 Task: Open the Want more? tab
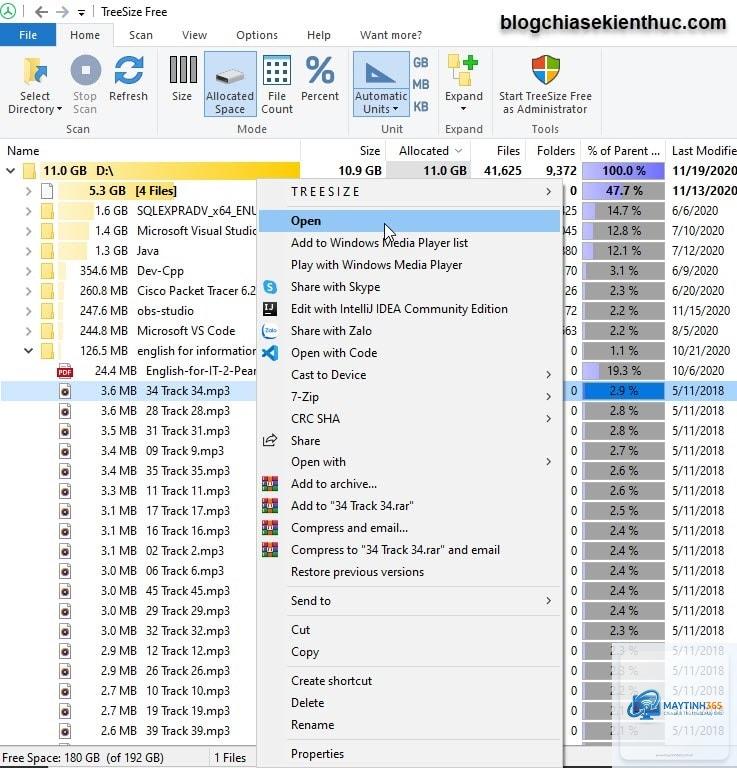point(391,35)
